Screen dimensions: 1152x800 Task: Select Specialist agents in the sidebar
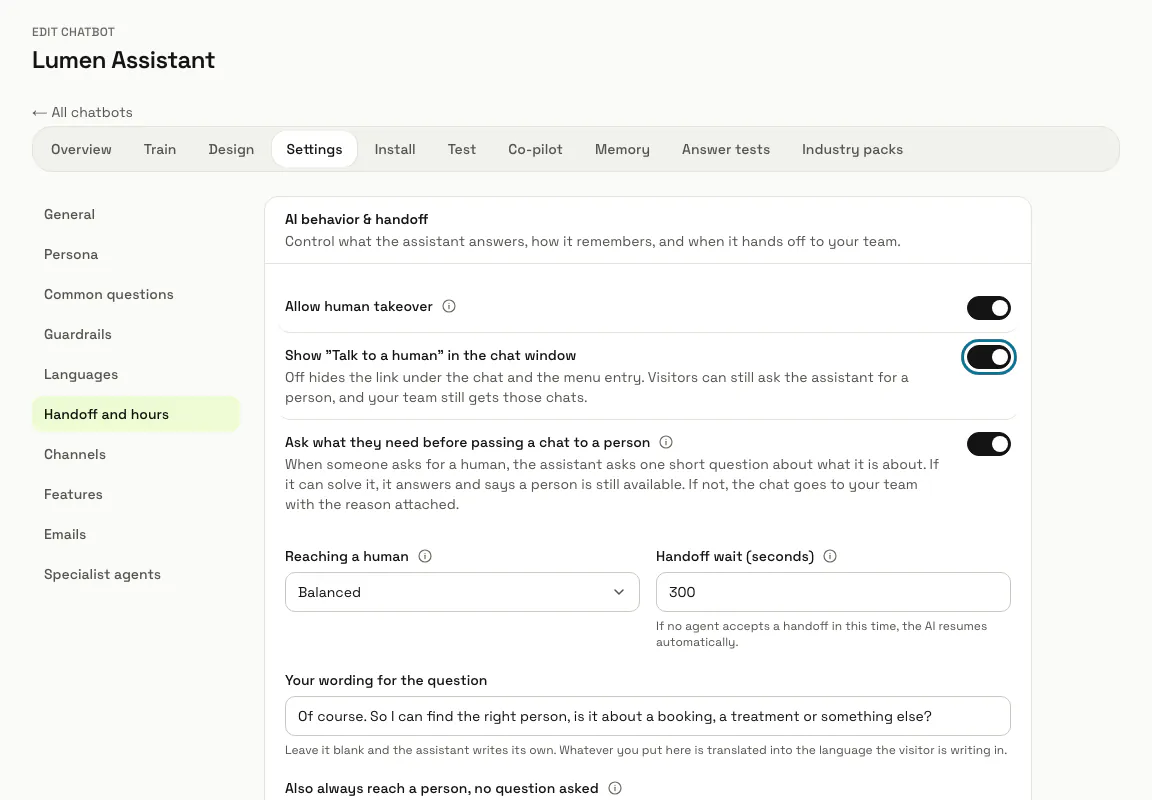(x=136, y=574)
